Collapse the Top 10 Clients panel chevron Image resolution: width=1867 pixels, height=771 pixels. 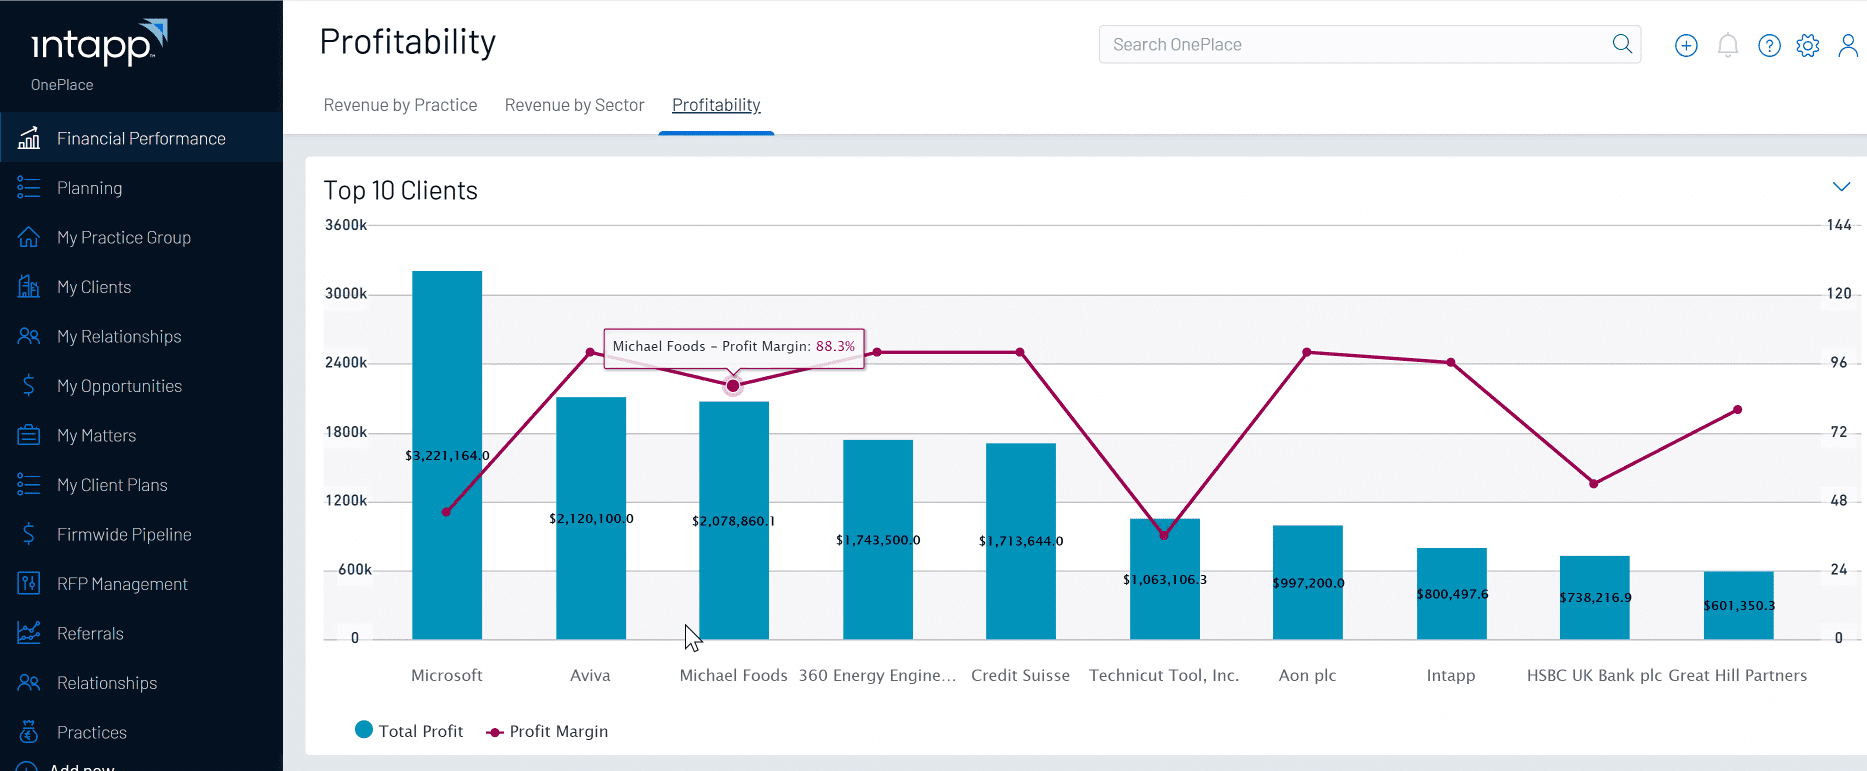(x=1841, y=187)
